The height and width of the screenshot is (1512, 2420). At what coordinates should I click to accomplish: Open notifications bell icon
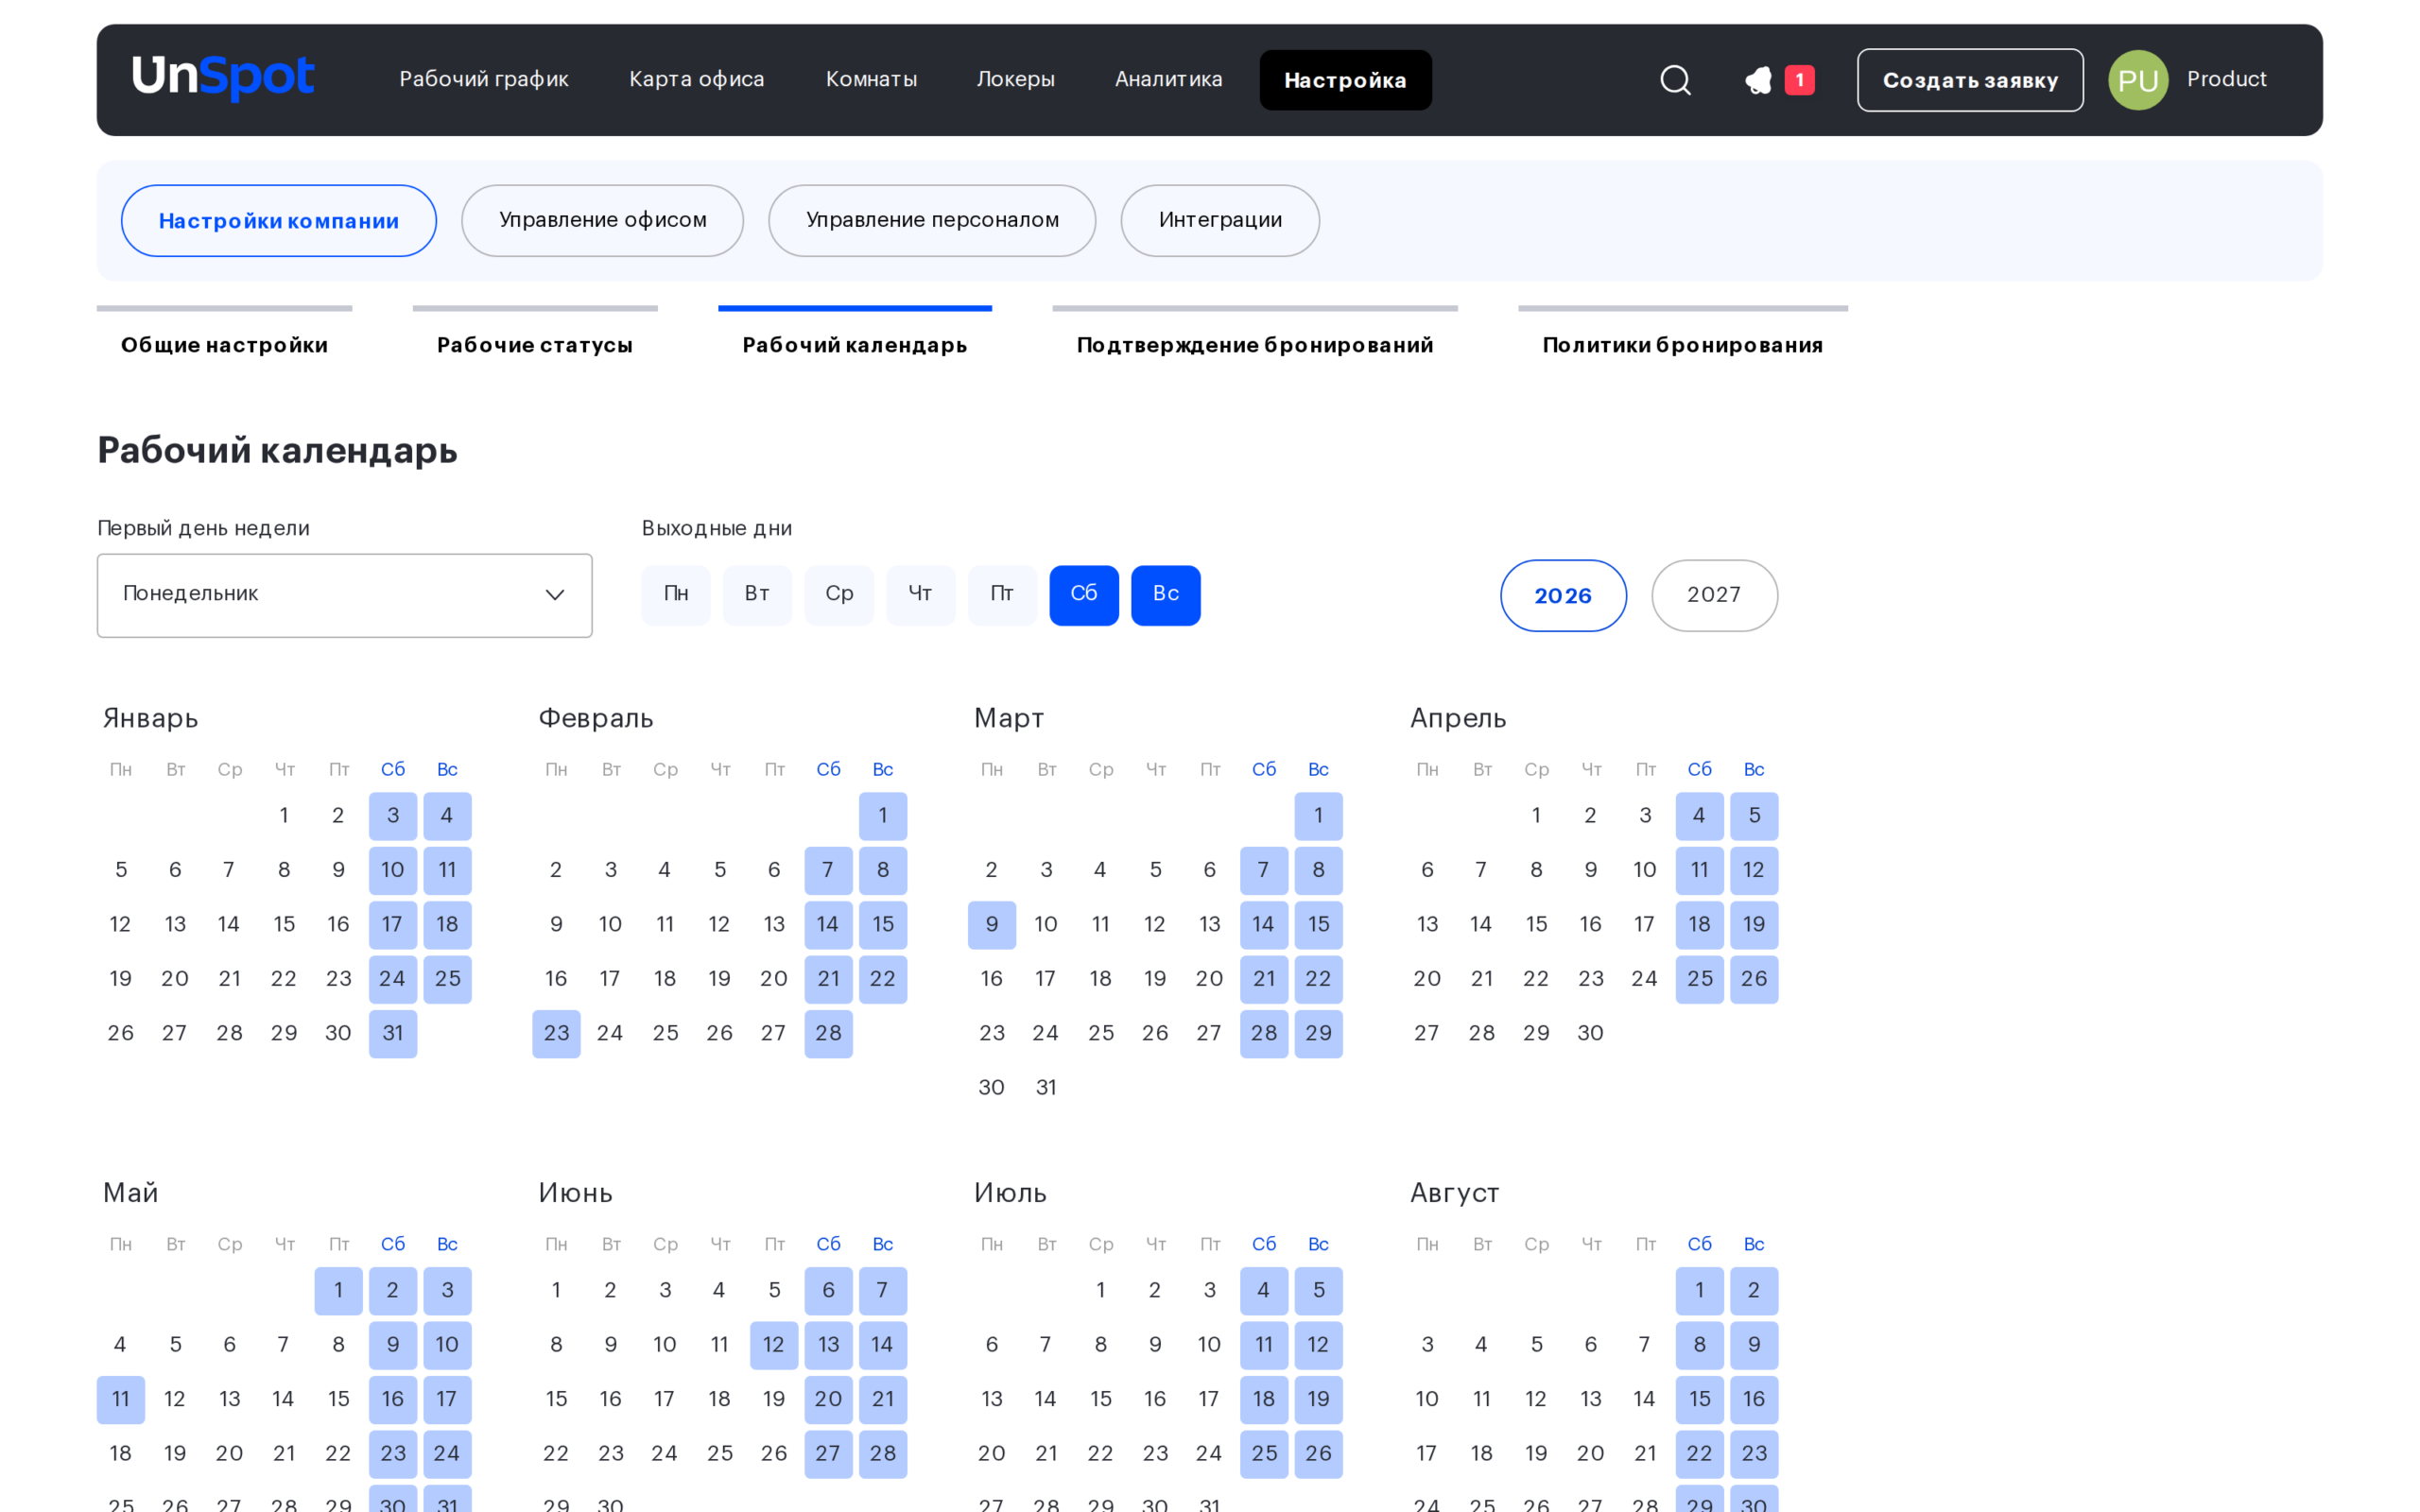pyautogui.click(x=1758, y=80)
